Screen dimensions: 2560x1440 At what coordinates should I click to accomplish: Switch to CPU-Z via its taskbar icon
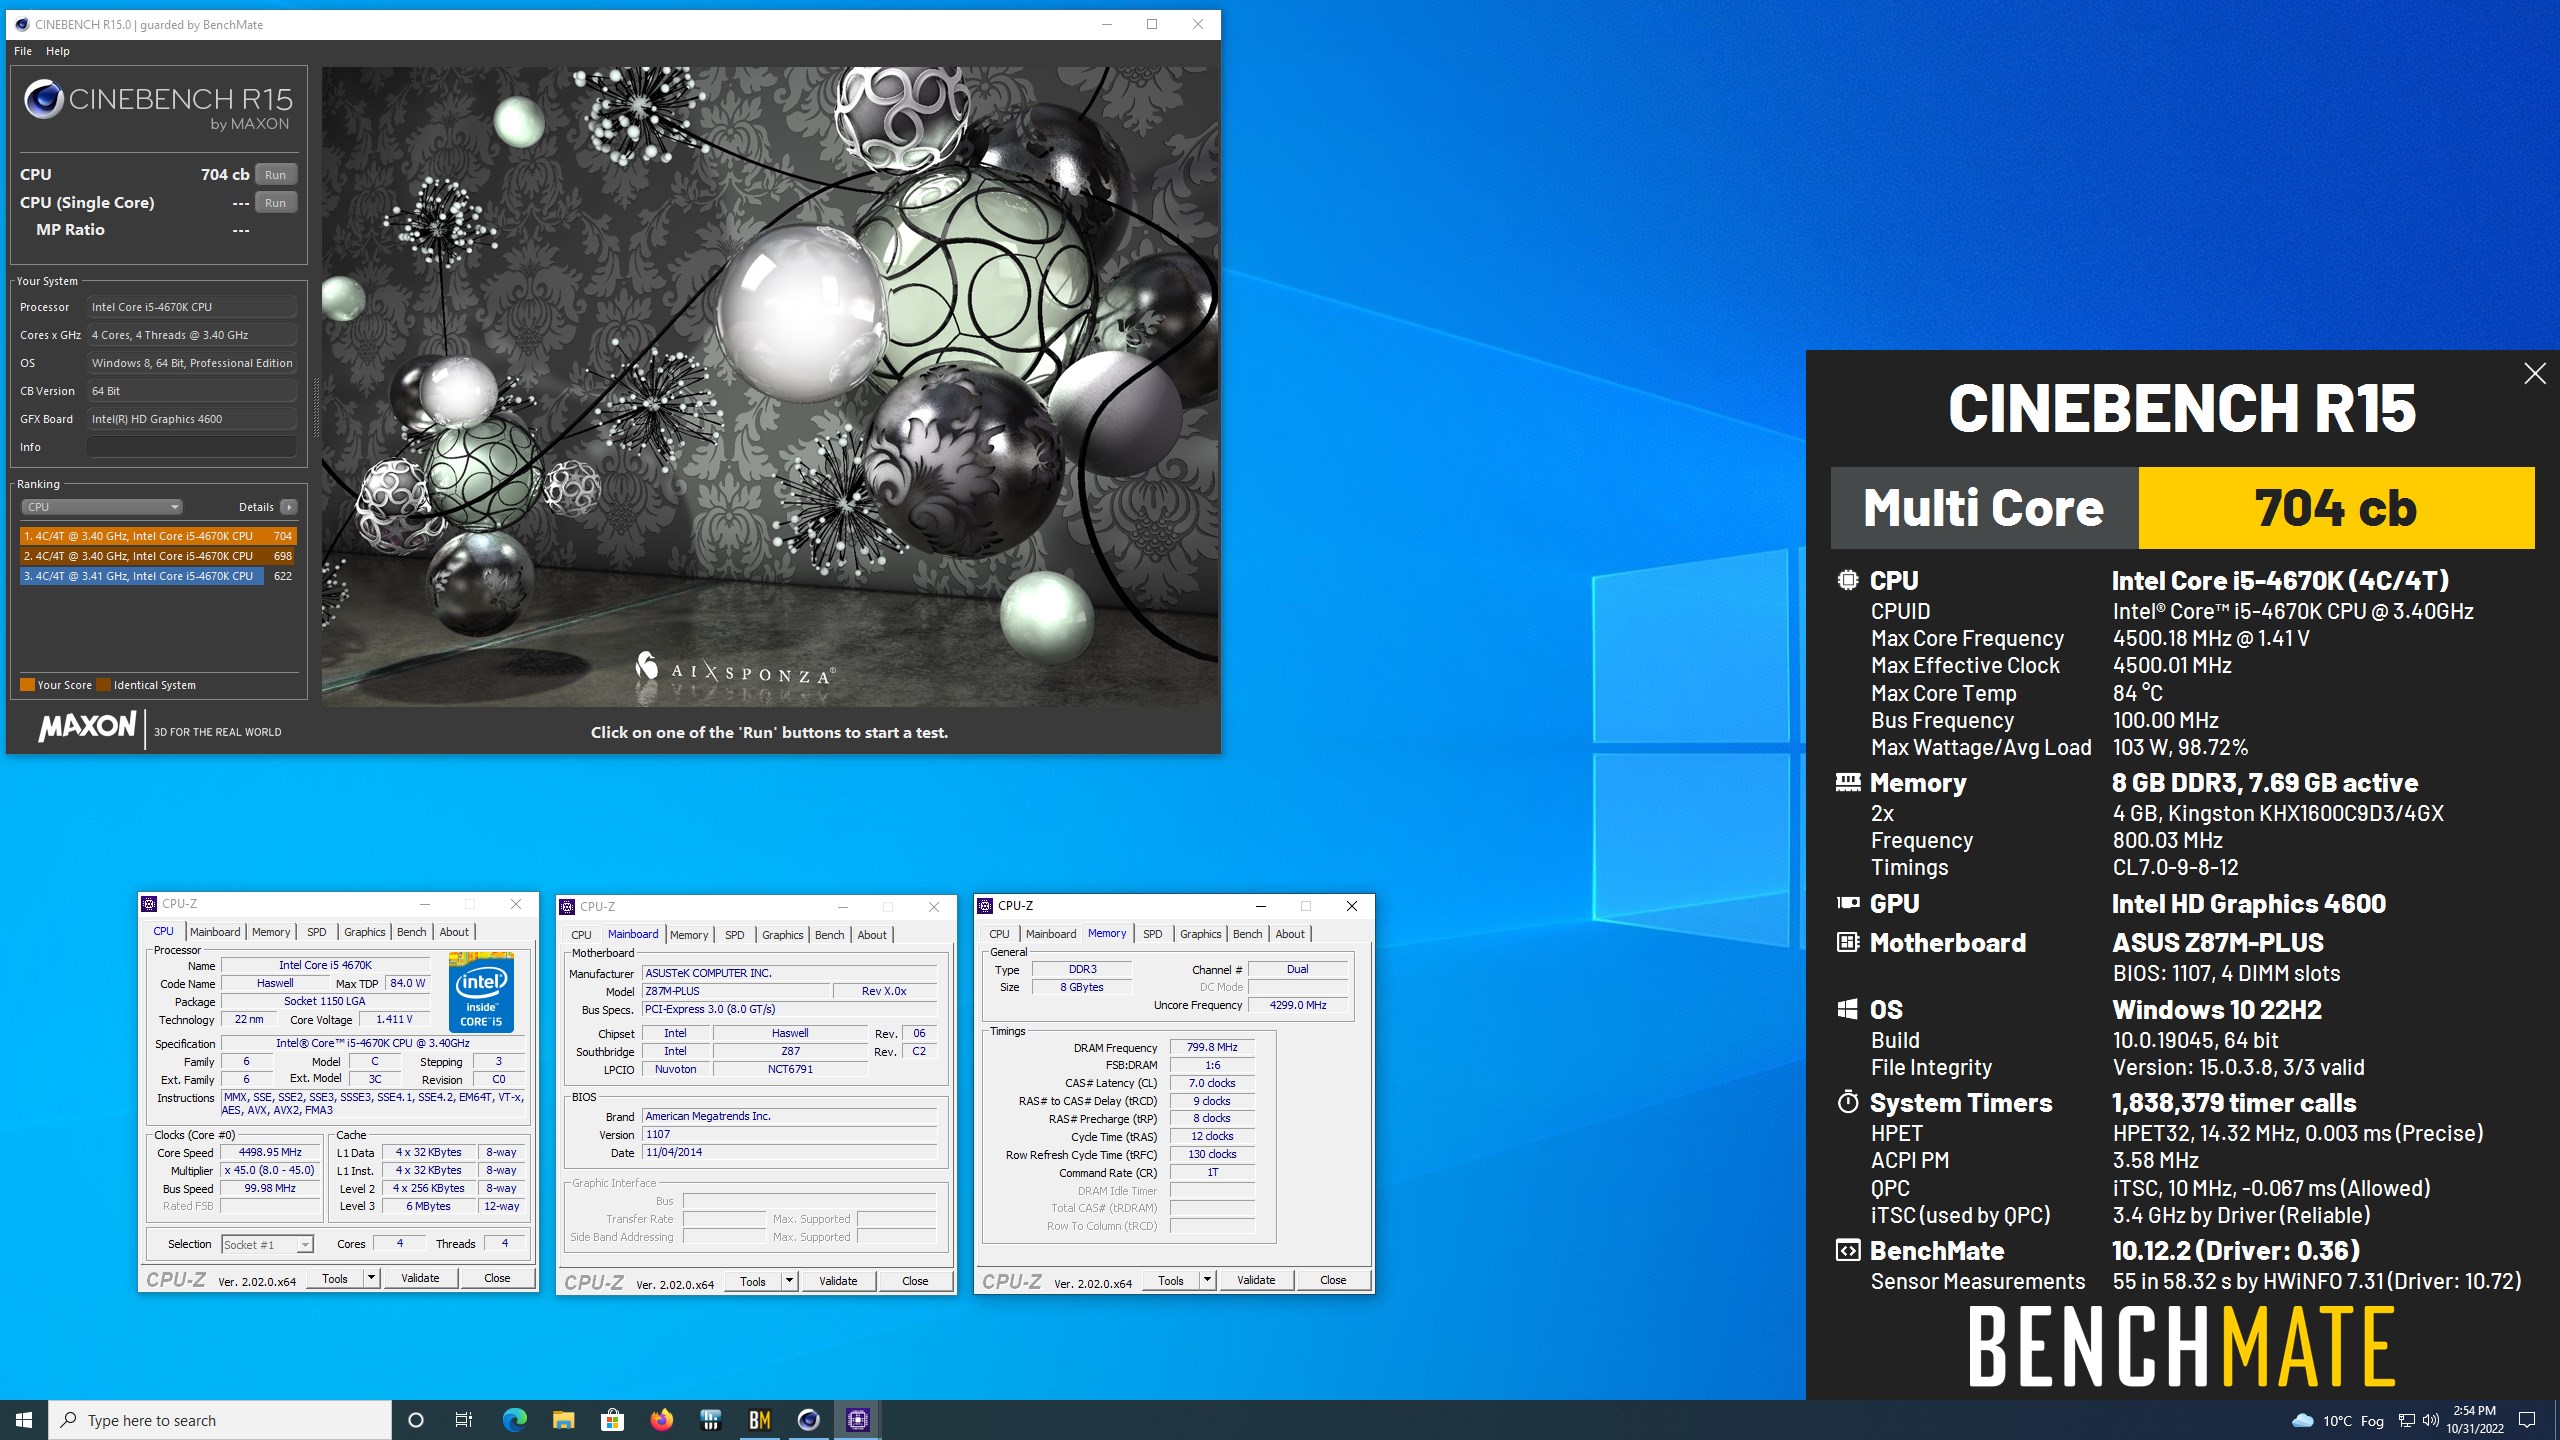858,1420
